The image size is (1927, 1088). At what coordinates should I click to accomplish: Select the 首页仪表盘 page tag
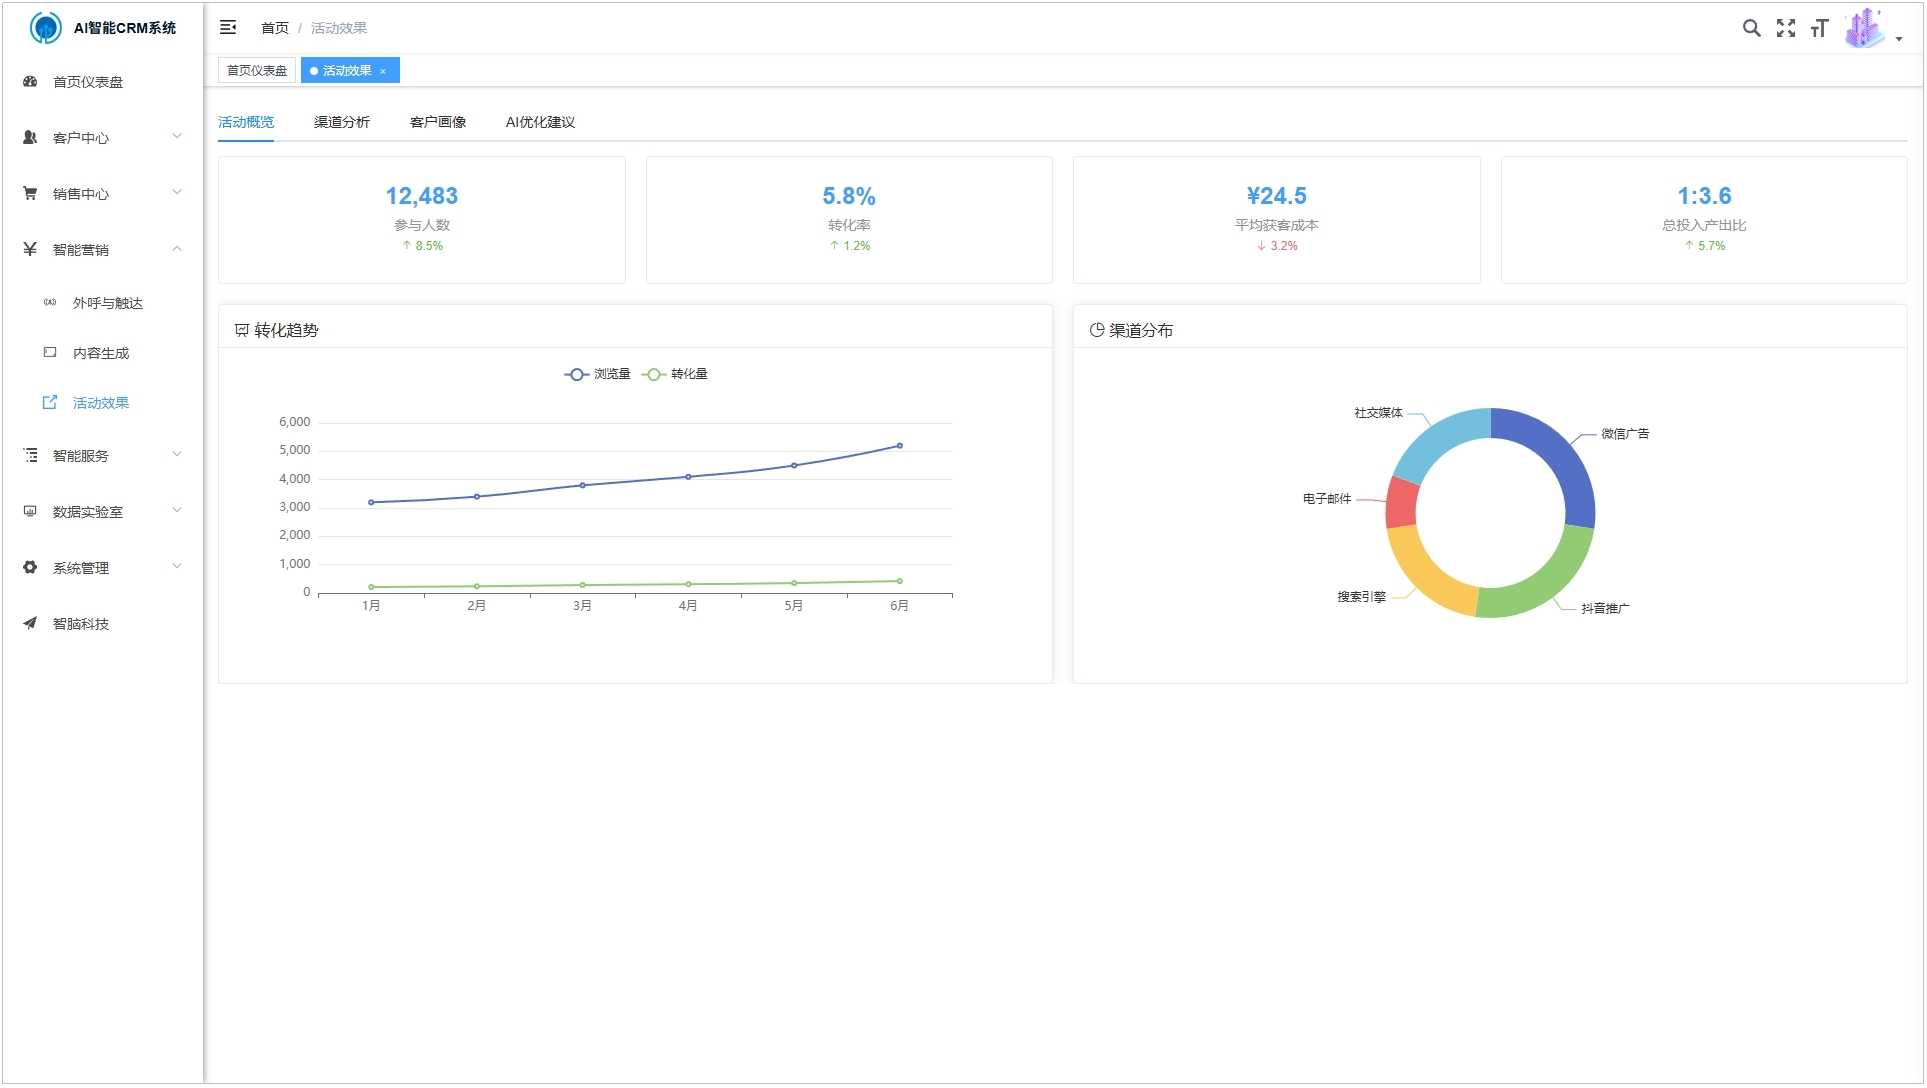pos(256,71)
